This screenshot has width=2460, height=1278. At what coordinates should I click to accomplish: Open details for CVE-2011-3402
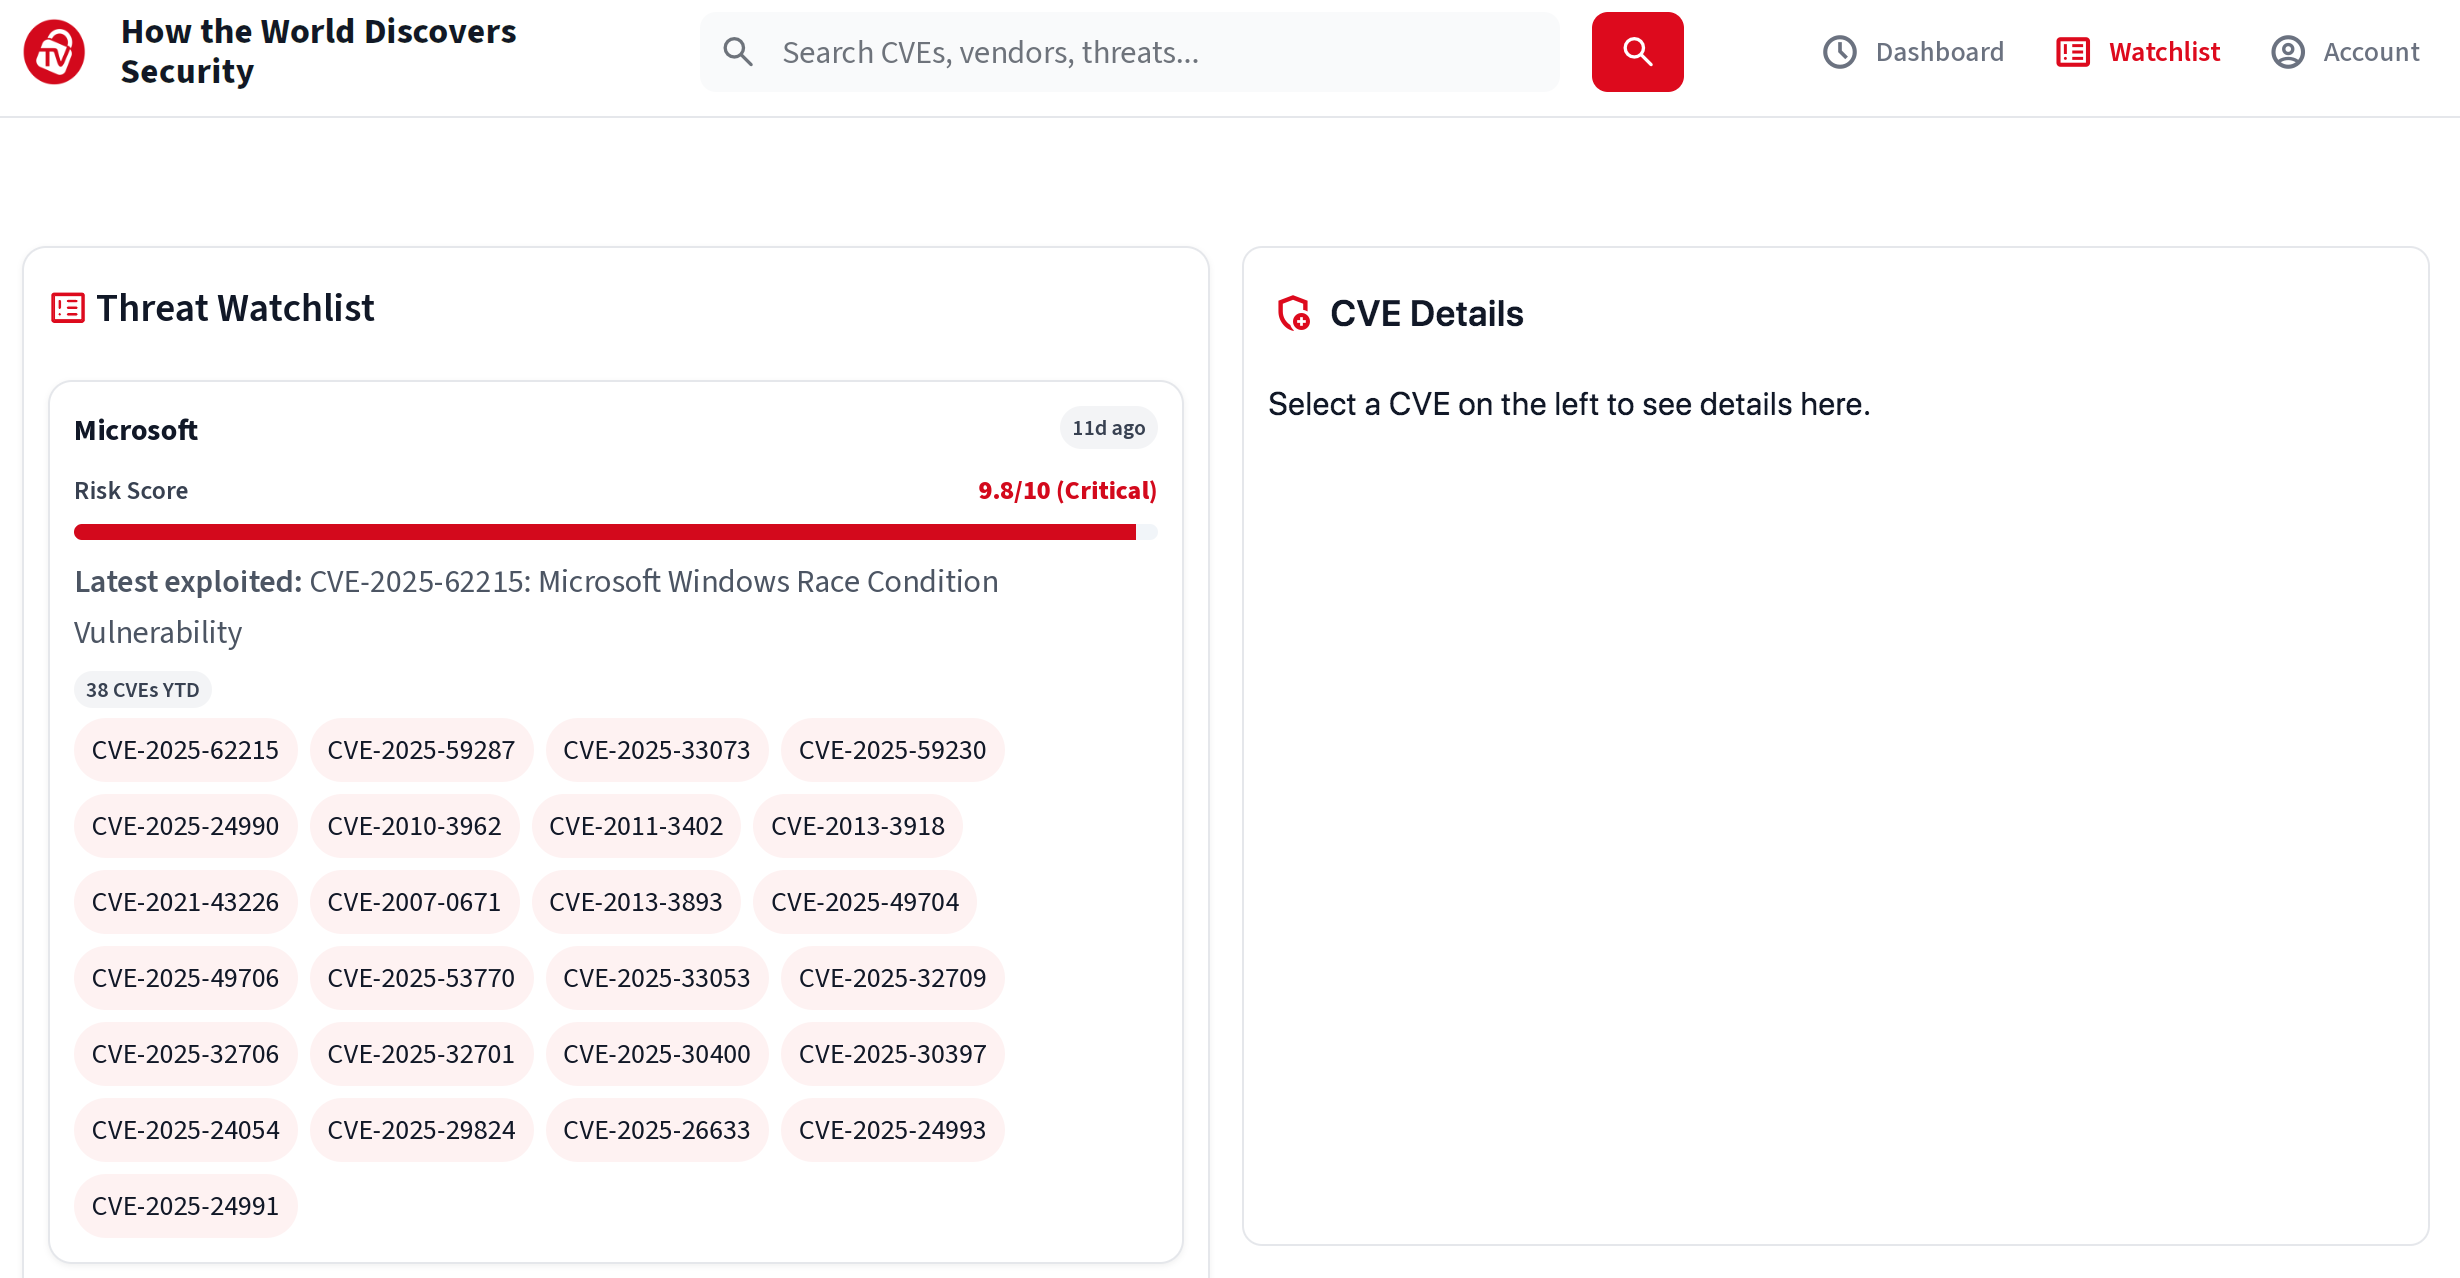[x=636, y=826]
